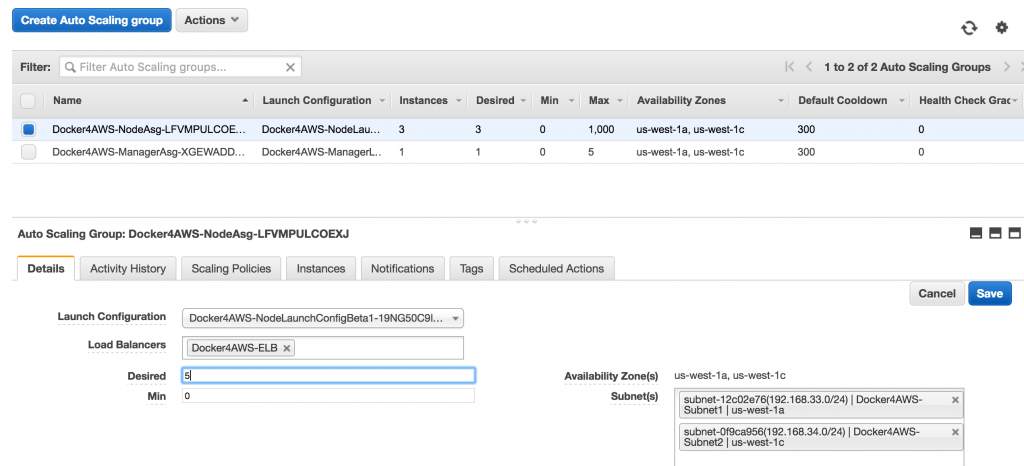Click the Min capacity input field
The width and height of the screenshot is (1024, 466).
(x=328, y=396)
